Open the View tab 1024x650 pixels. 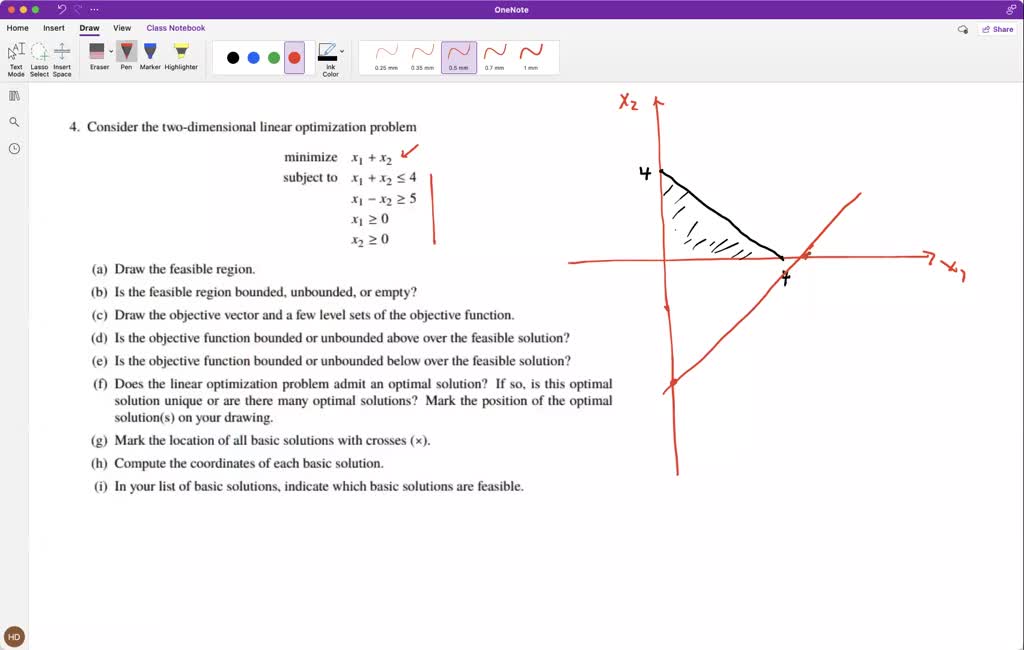pyautogui.click(x=122, y=28)
